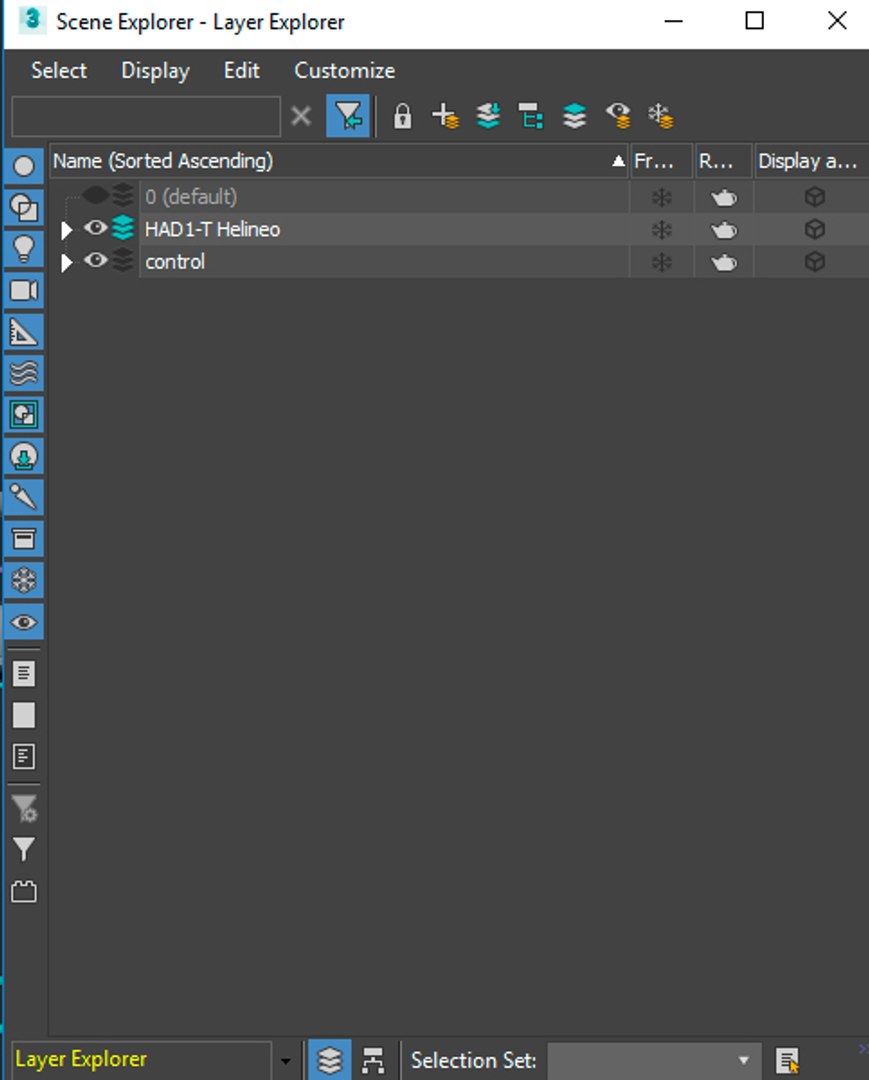Open the Display menu
869x1080 pixels.
[155, 70]
